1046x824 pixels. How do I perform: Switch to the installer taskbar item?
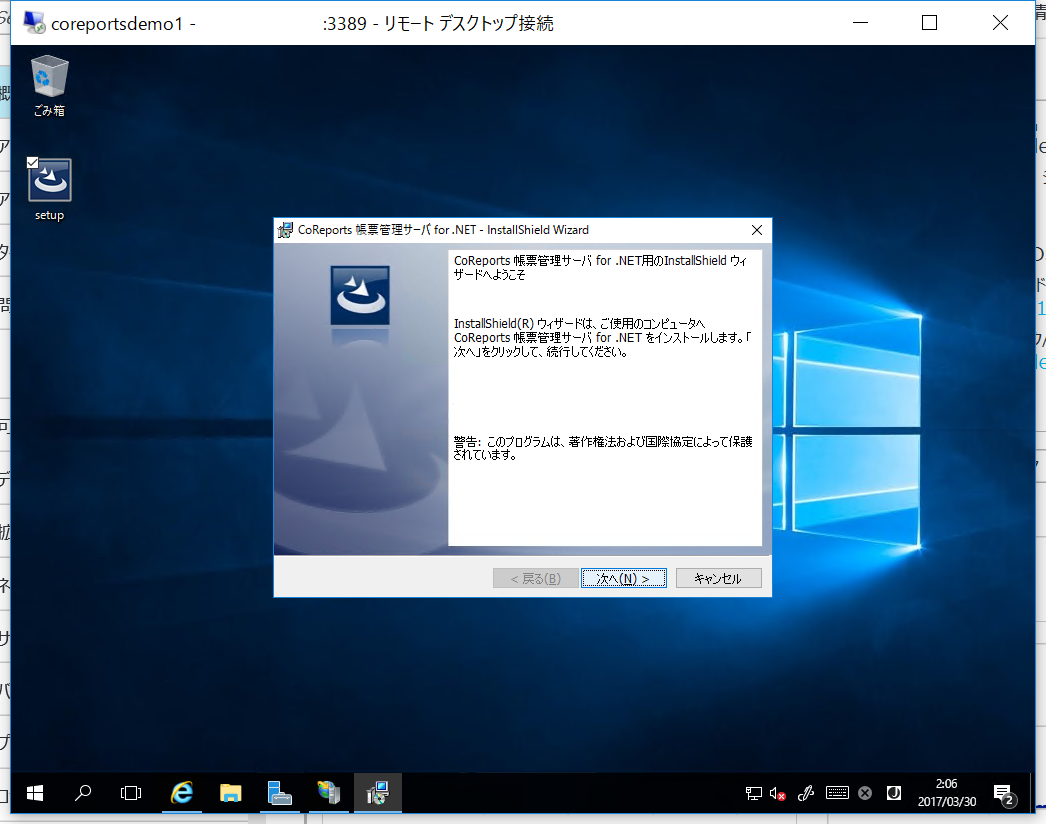click(378, 793)
